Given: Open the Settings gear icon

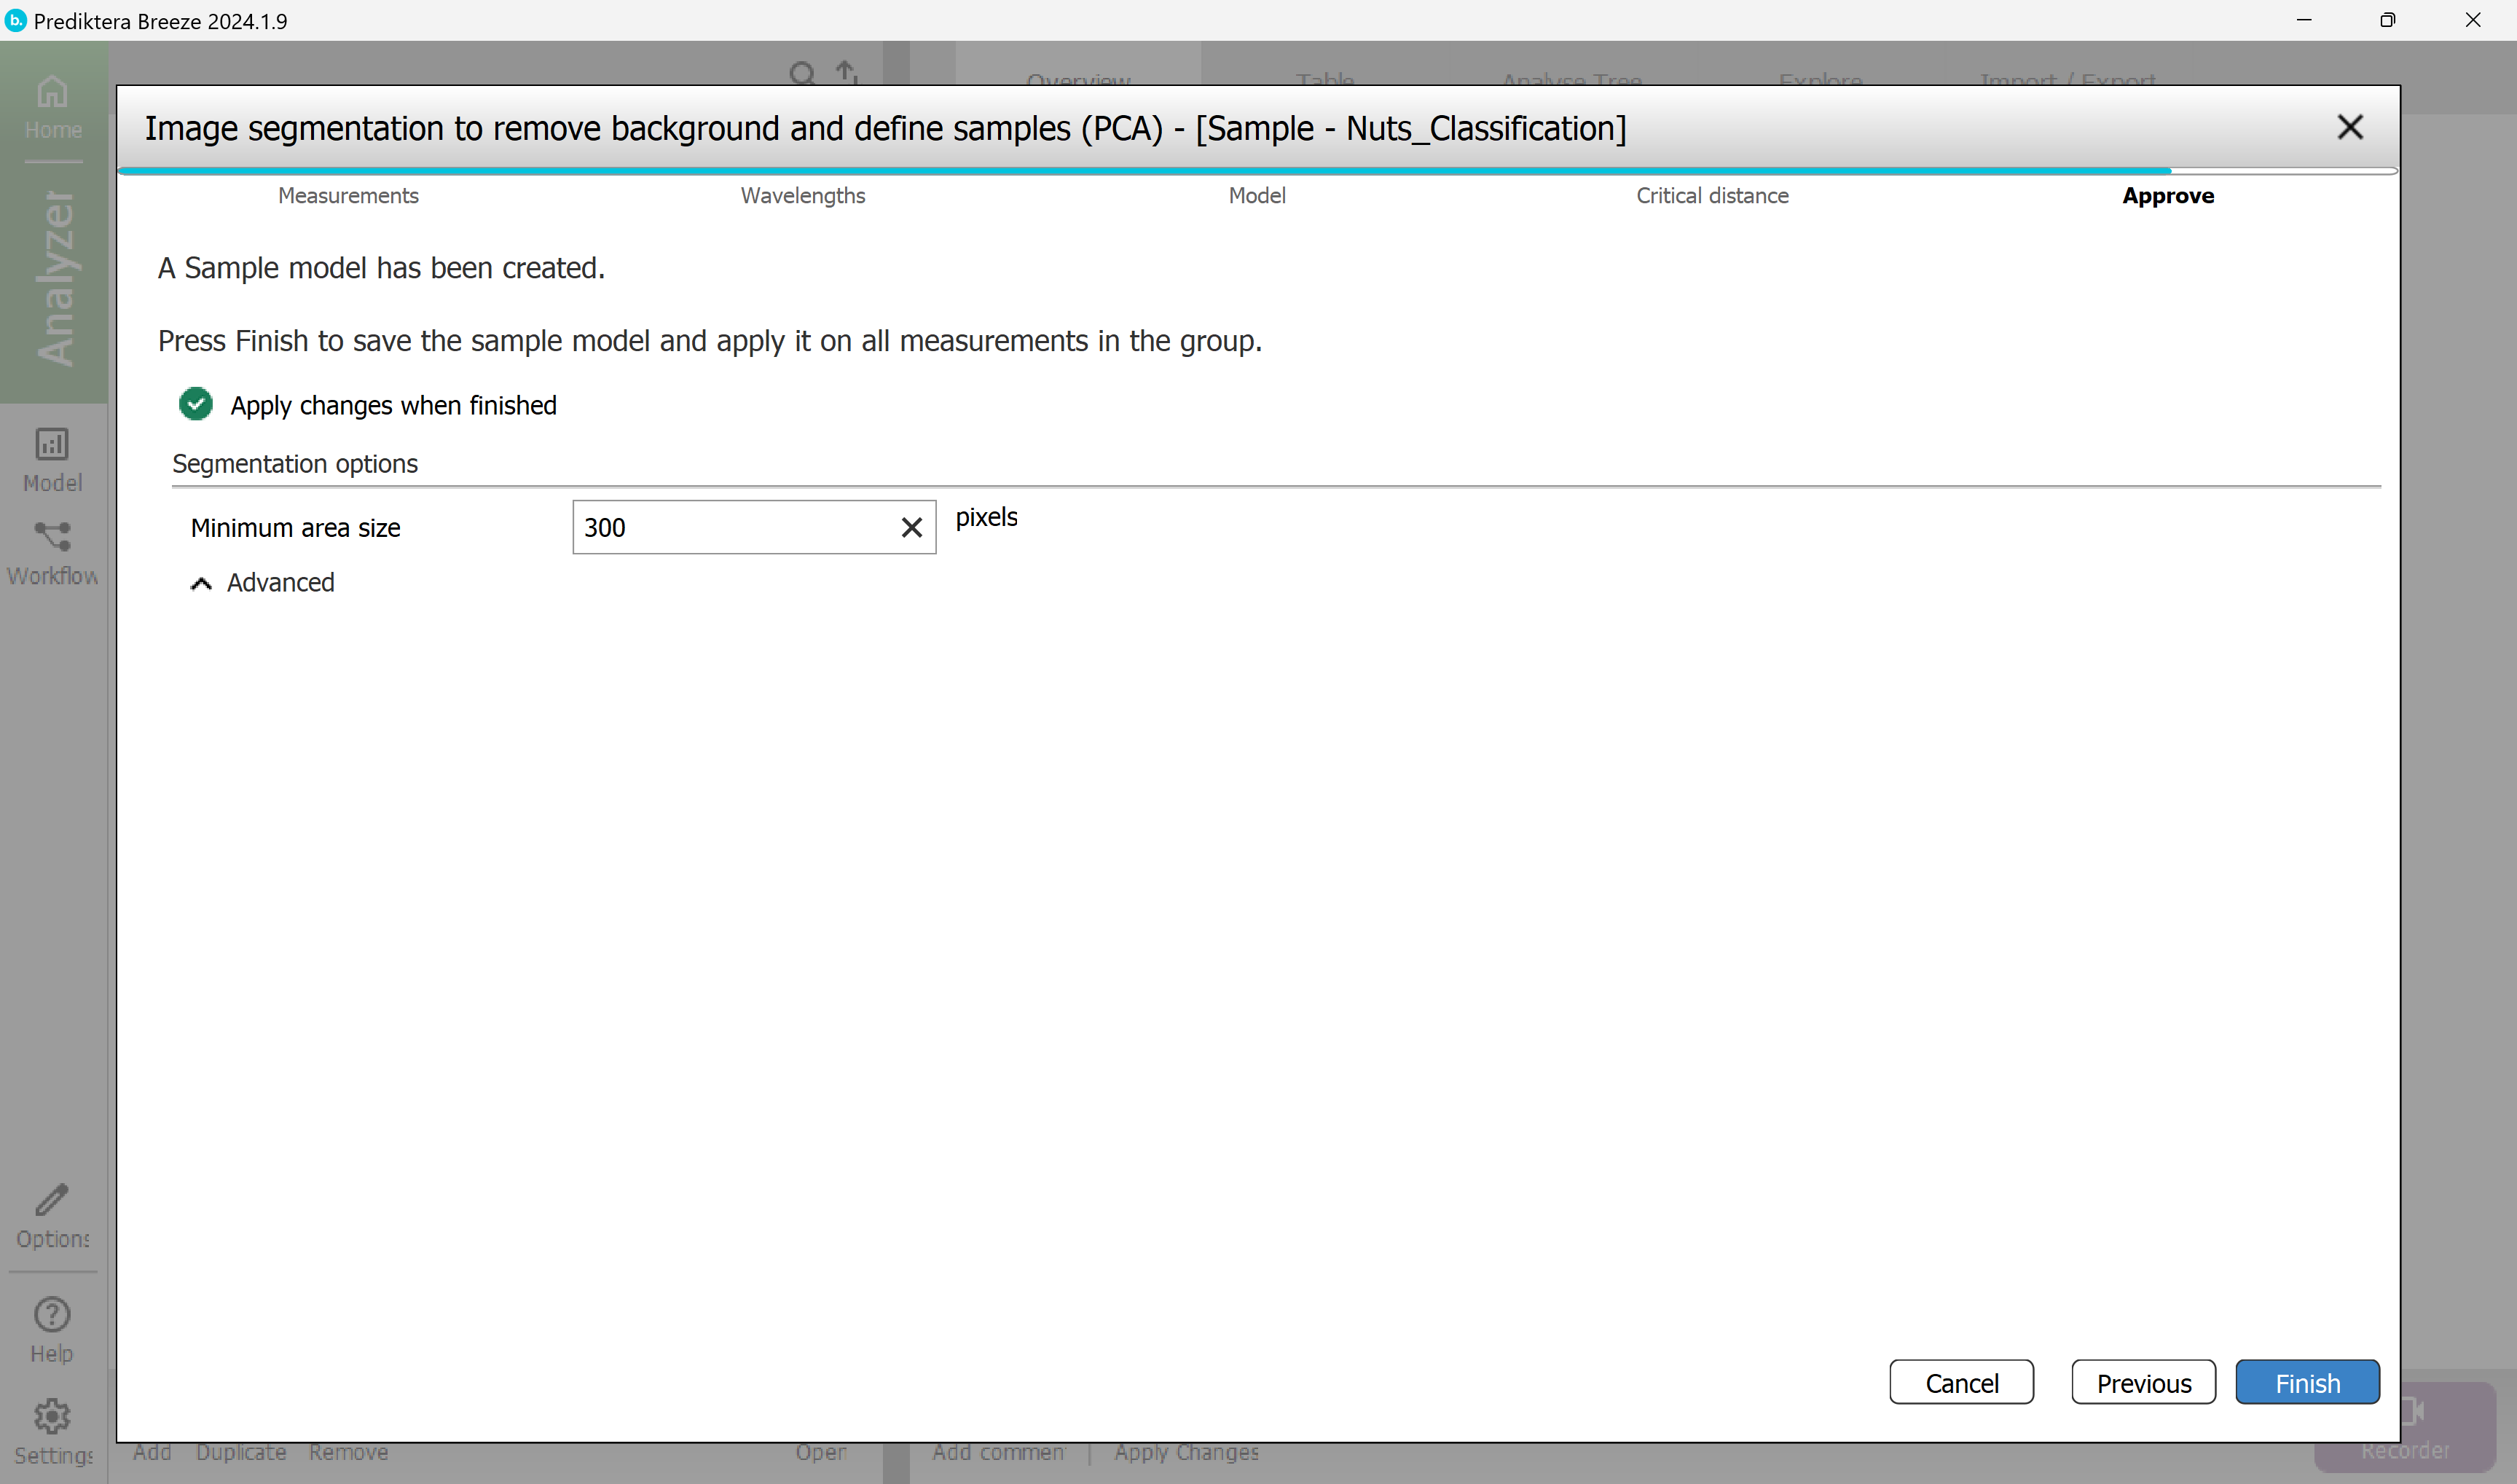Looking at the screenshot, I should (52, 1431).
